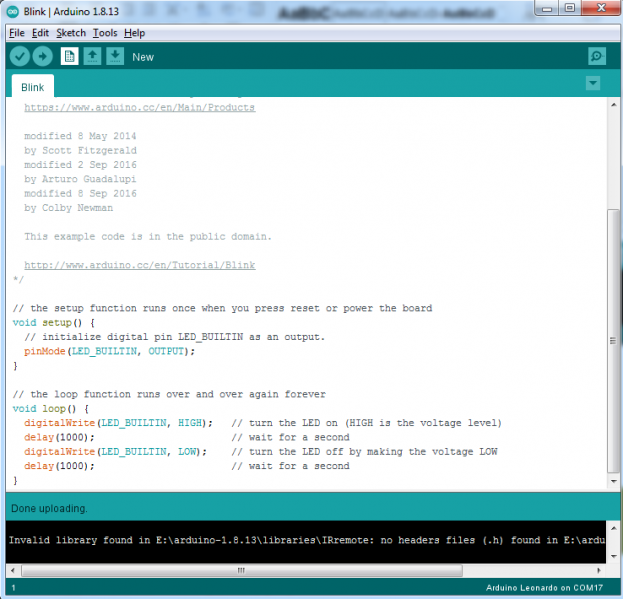The height and width of the screenshot is (599, 623).
Task: Select the Blink sketch tab
Action: (33, 87)
